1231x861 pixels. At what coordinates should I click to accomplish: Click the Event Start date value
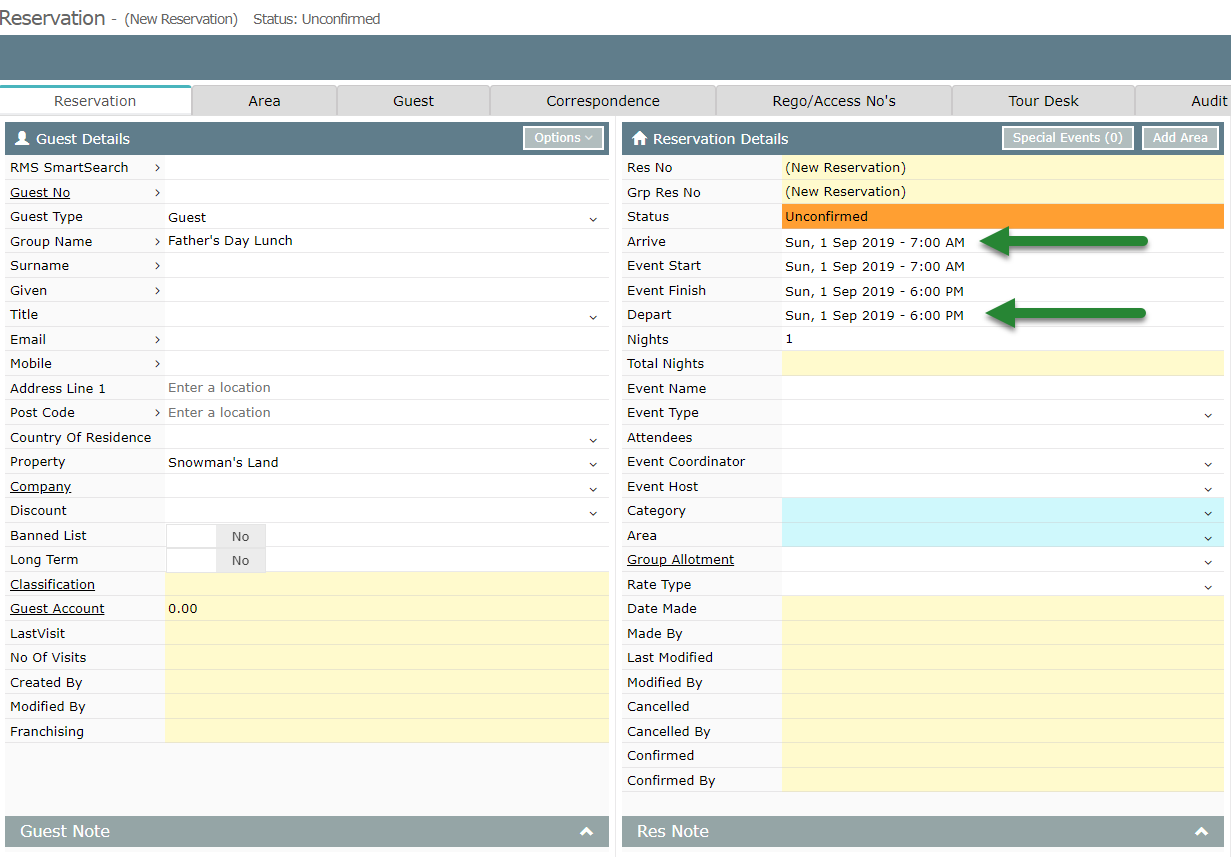click(875, 267)
